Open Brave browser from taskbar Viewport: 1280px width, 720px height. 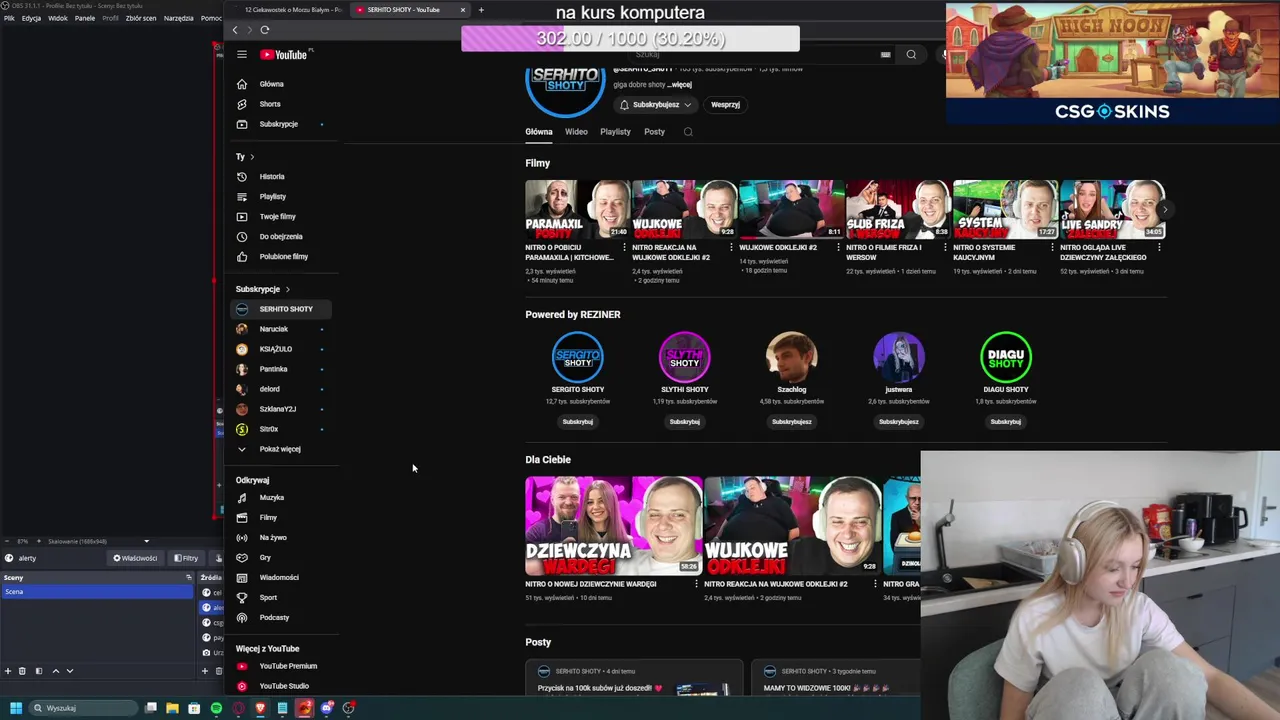260,708
